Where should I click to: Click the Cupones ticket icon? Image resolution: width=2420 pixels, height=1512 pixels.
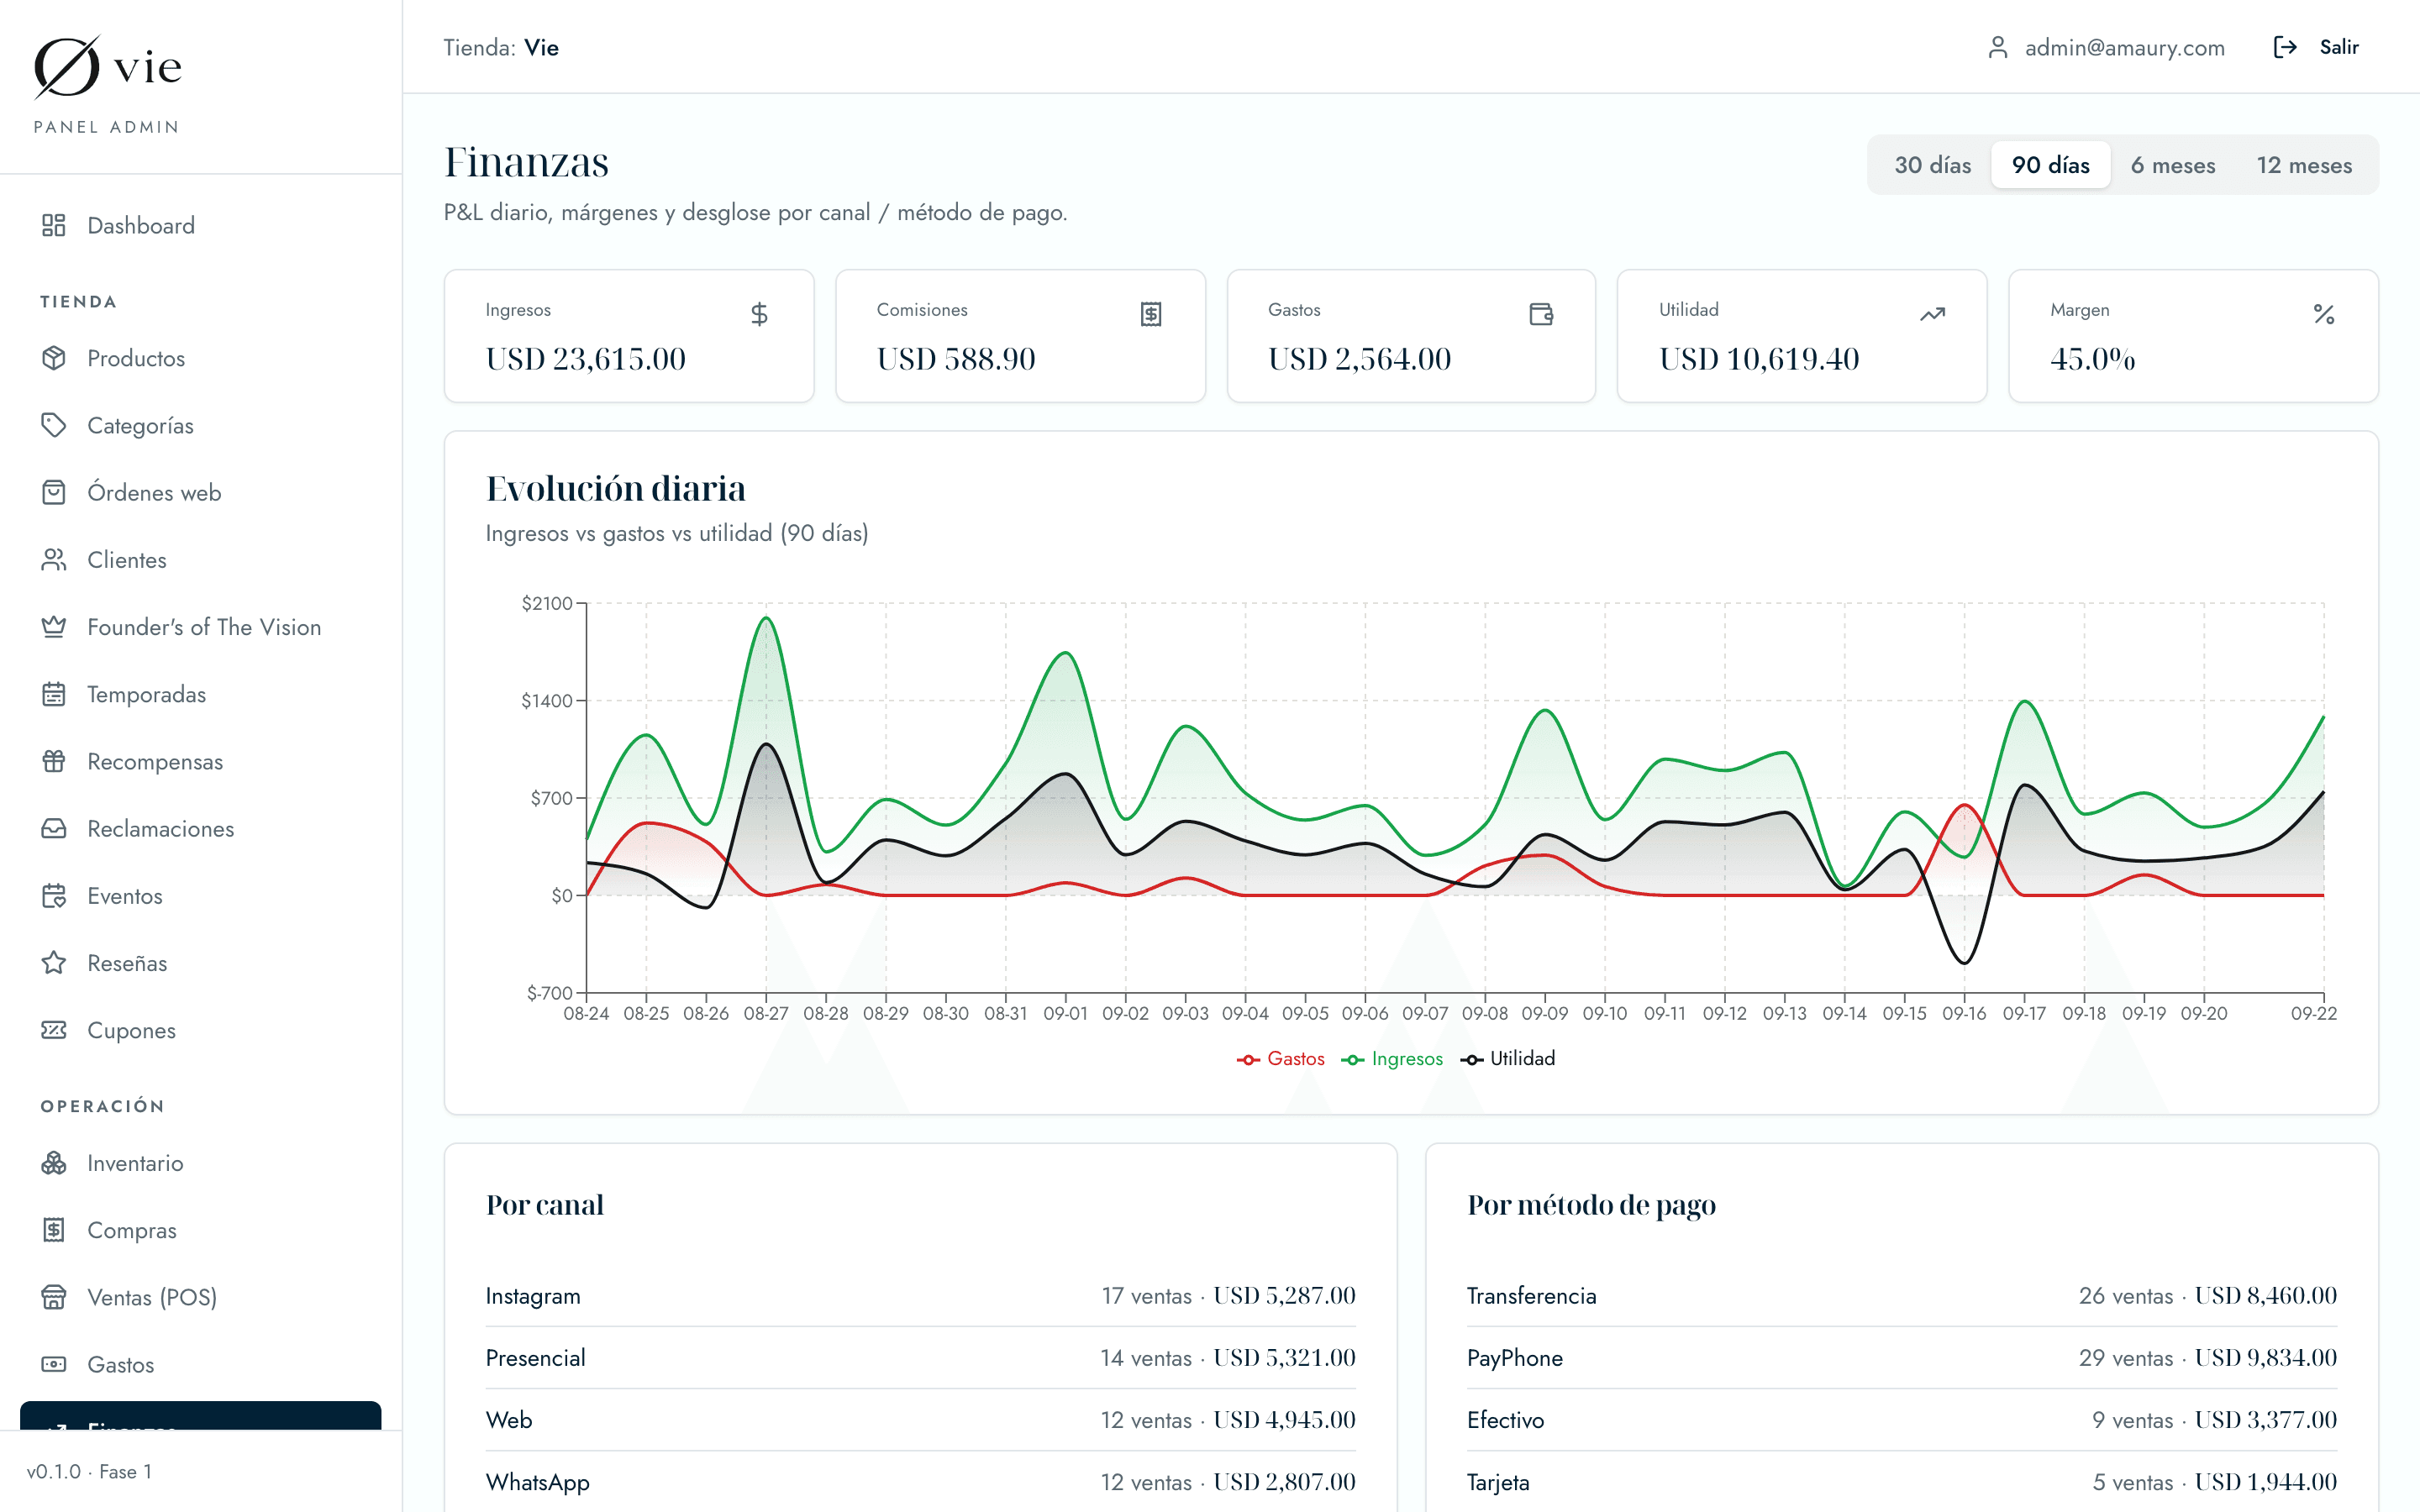(x=54, y=1029)
